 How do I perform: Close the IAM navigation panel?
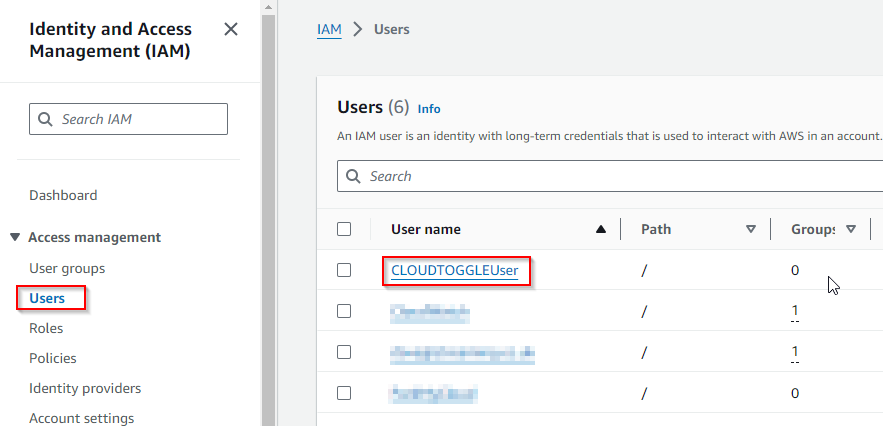click(x=231, y=29)
